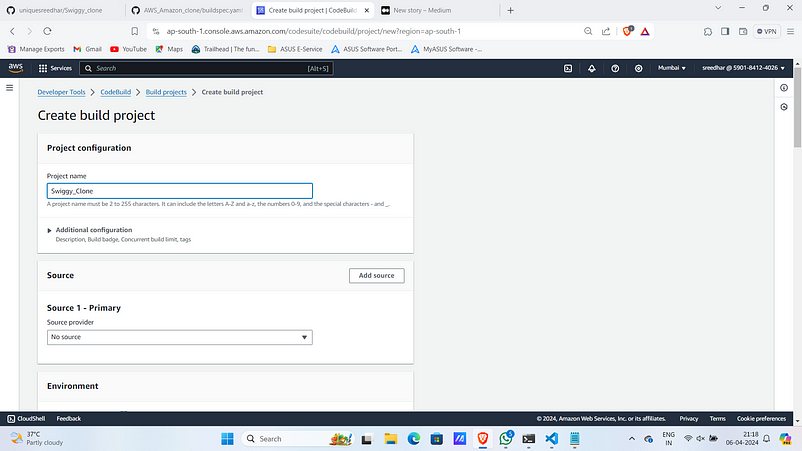Viewport: 802px width, 451px height.
Task: Open the AWS console home logo
Action: [15, 68]
